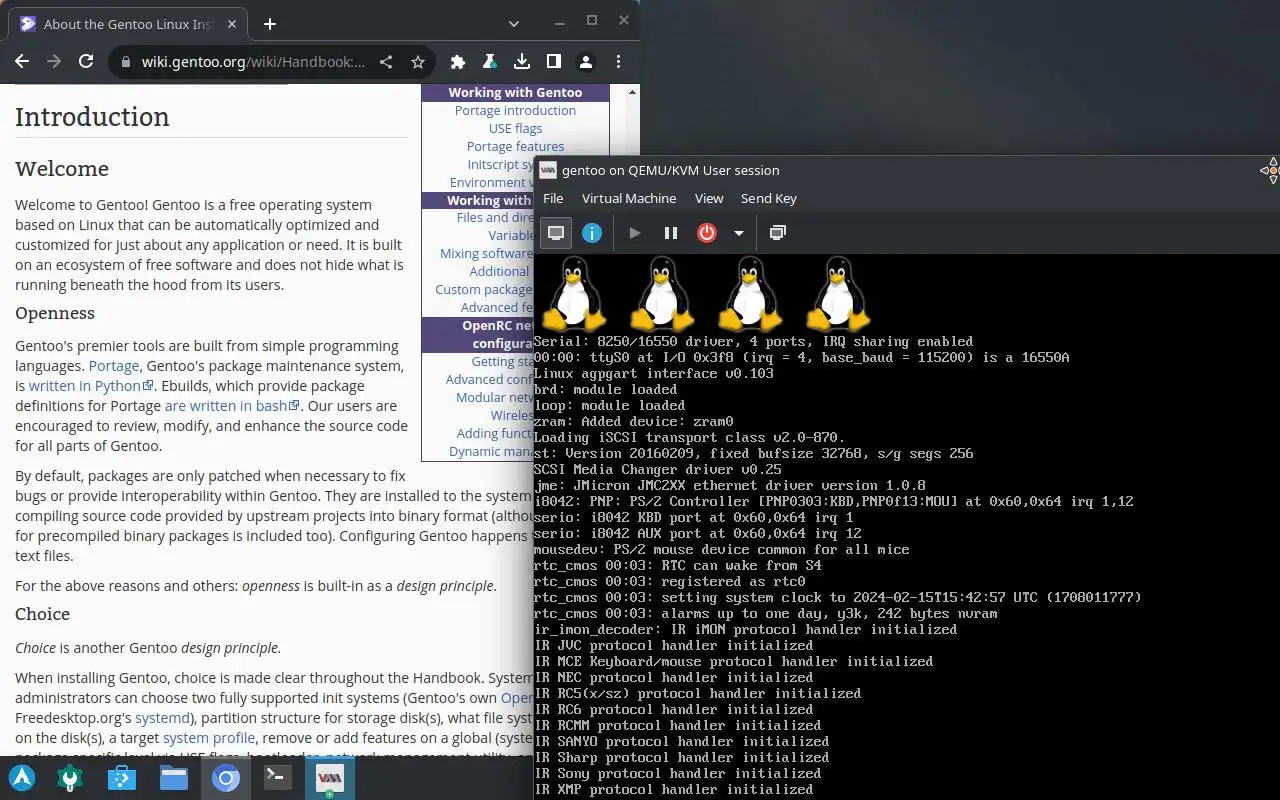Open the Getting started sidebar link
The width and height of the screenshot is (1280, 800).
coord(504,361)
